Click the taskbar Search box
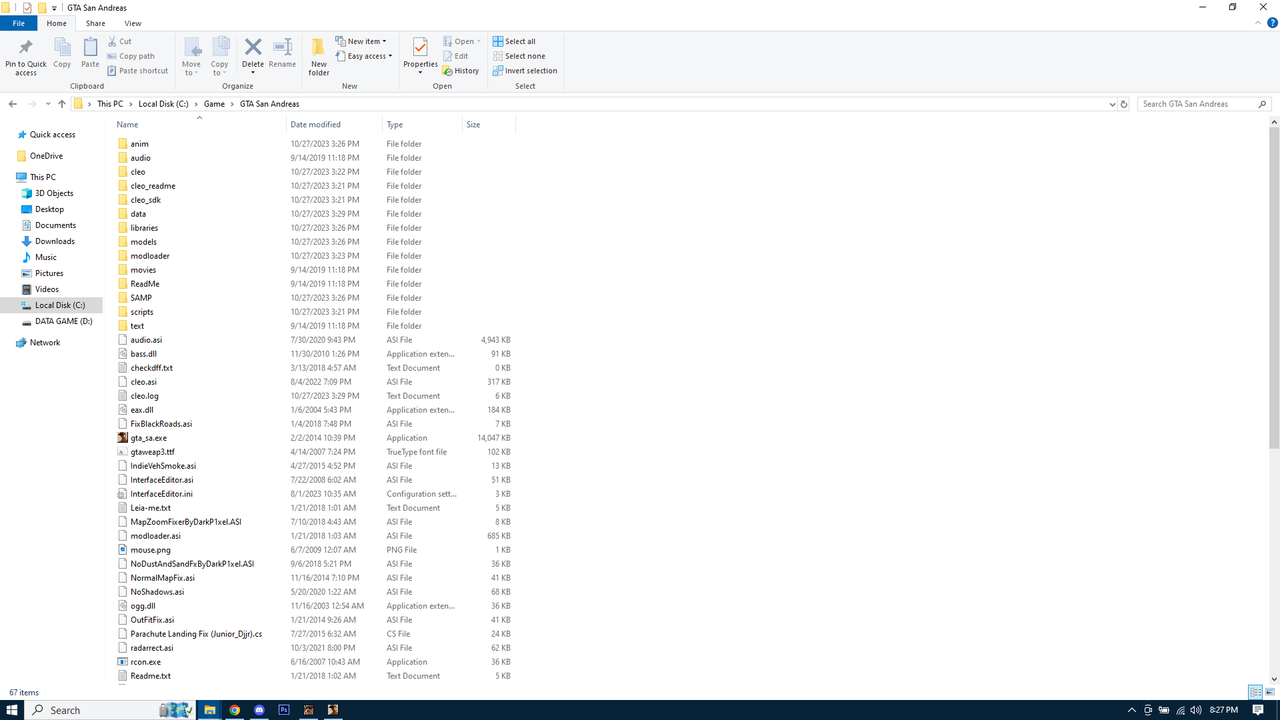Screen dimensions: 1280x720 pos(110,710)
